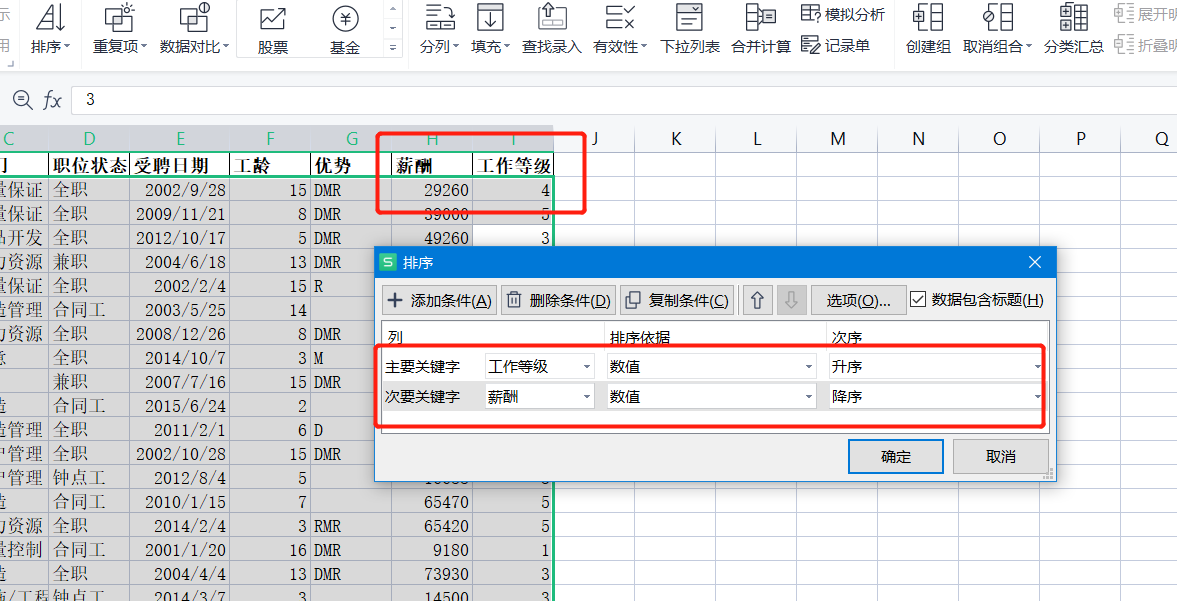
Task: Click date cell 2001/1/20
Action: 179,550
